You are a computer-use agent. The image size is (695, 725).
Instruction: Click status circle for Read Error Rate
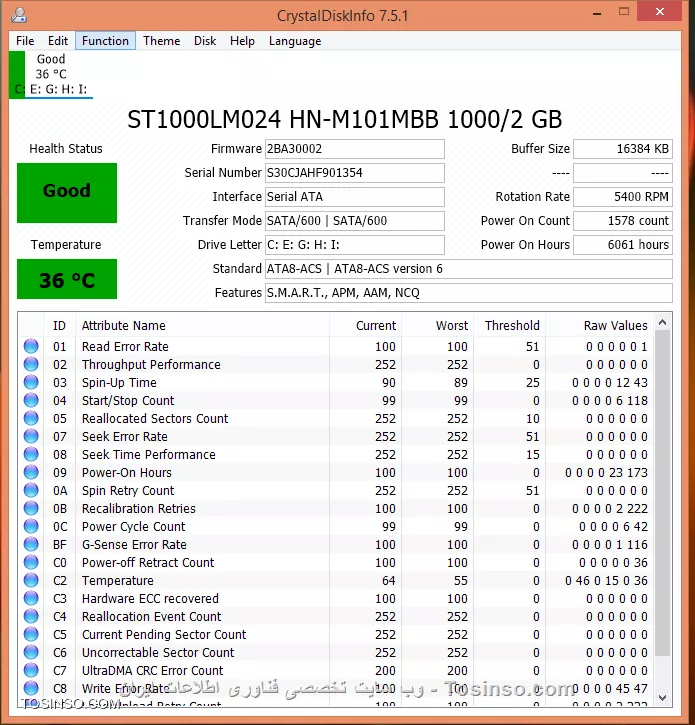click(31, 346)
